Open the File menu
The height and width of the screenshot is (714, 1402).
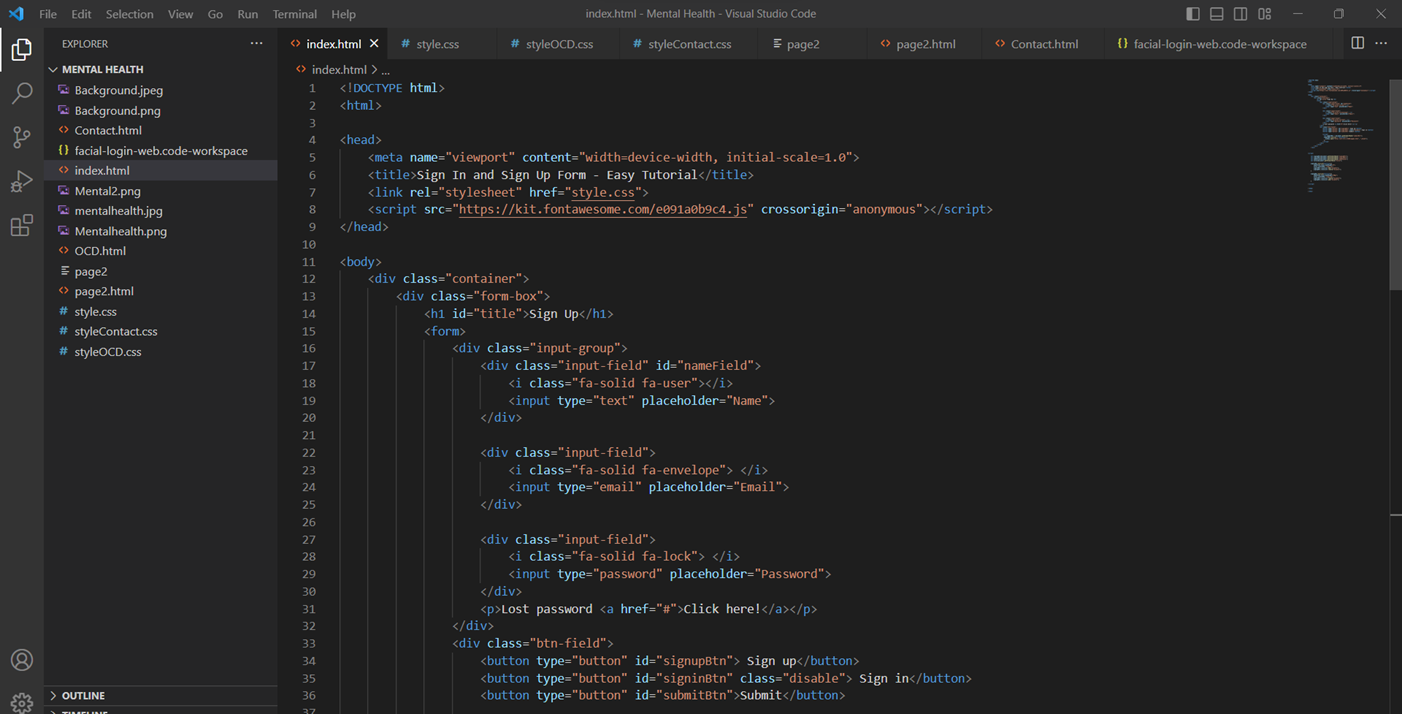[x=48, y=14]
